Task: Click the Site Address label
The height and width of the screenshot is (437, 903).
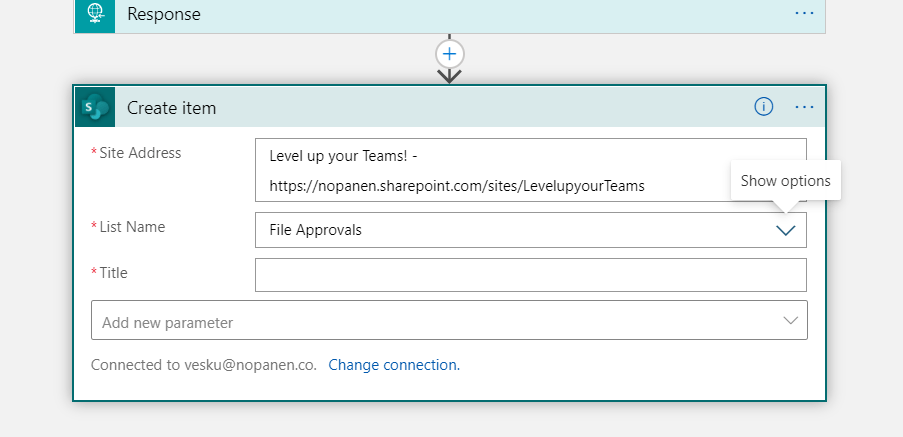Action: [x=140, y=153]
